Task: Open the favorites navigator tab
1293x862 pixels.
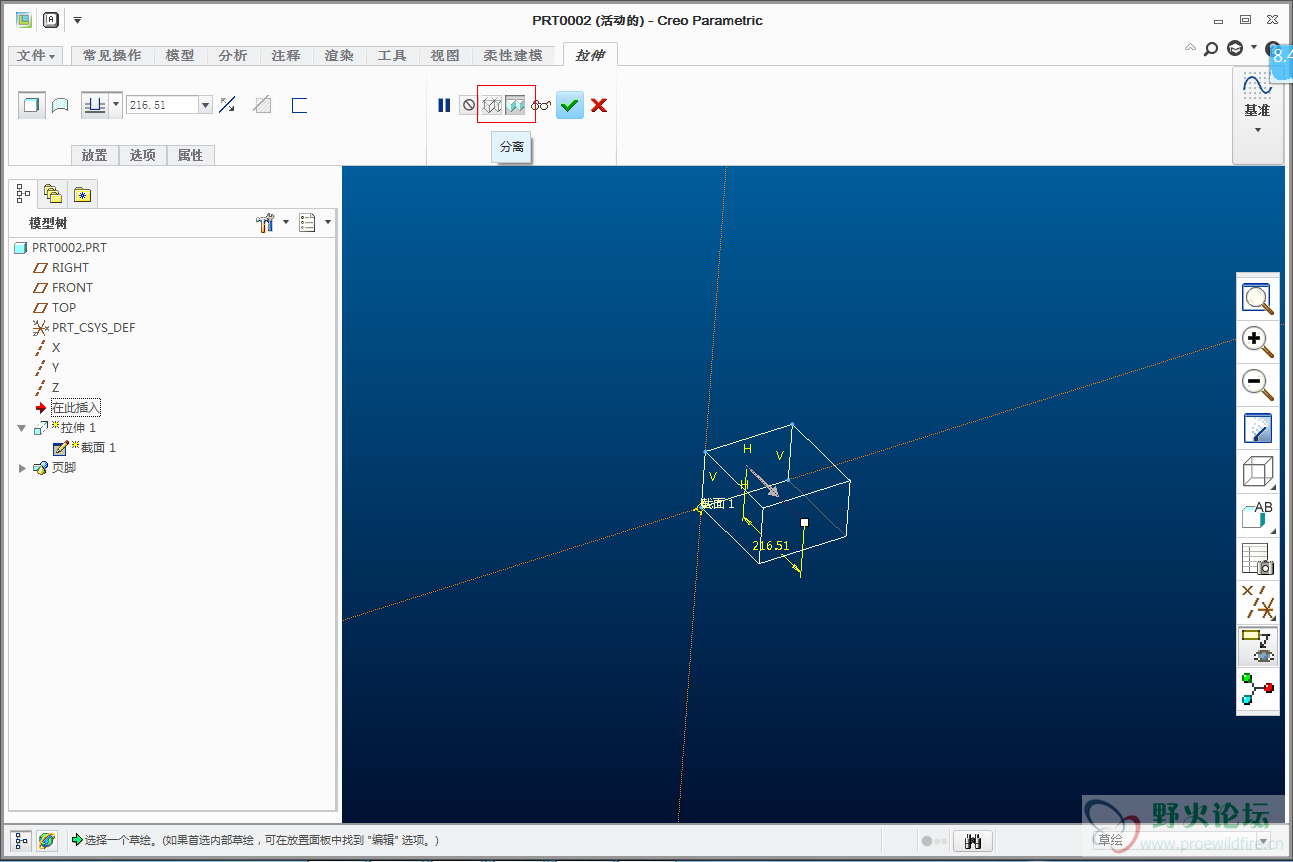Action: [82, 194]
